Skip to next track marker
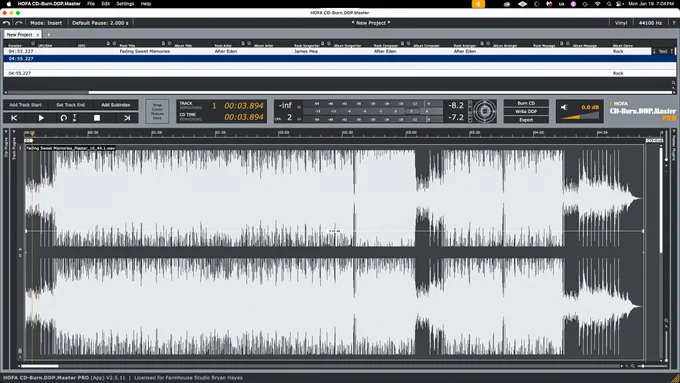680x383 pixels. point(127,118)
